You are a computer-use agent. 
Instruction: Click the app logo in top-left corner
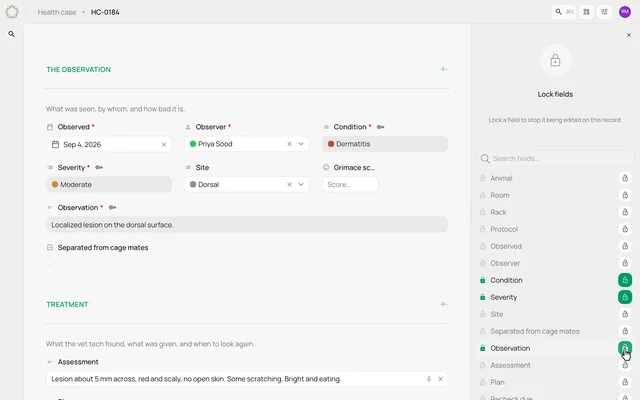tap(12, 12)
